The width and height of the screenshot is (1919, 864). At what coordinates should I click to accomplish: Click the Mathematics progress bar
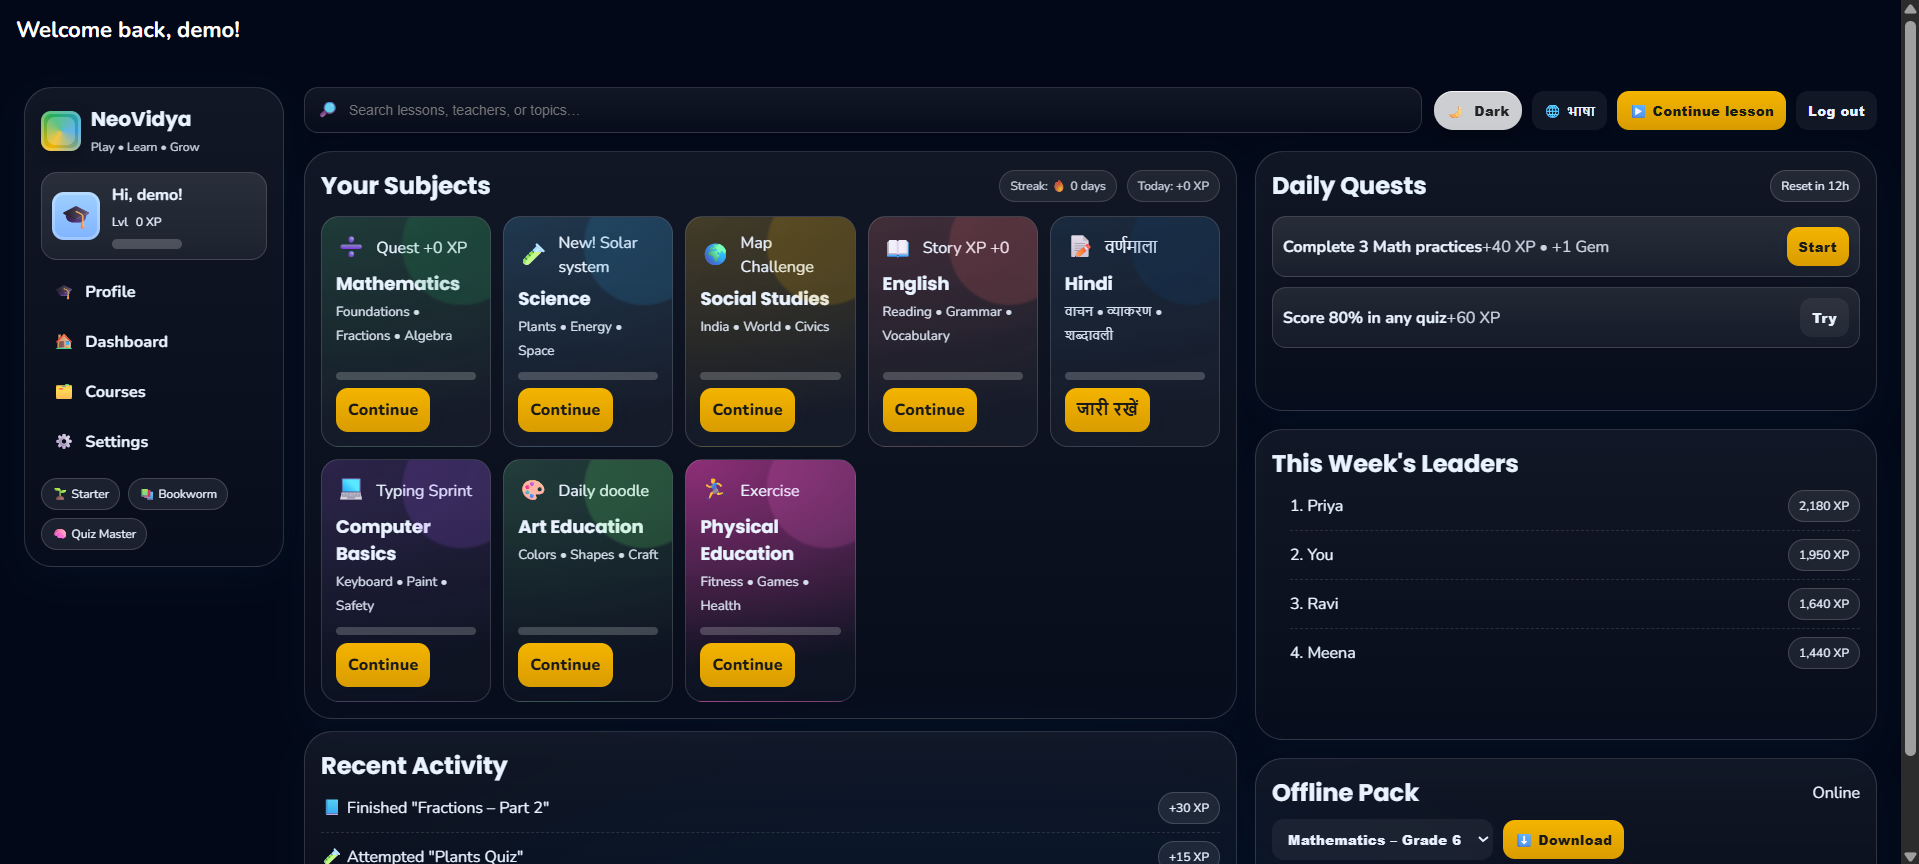(x=406, y=376)
